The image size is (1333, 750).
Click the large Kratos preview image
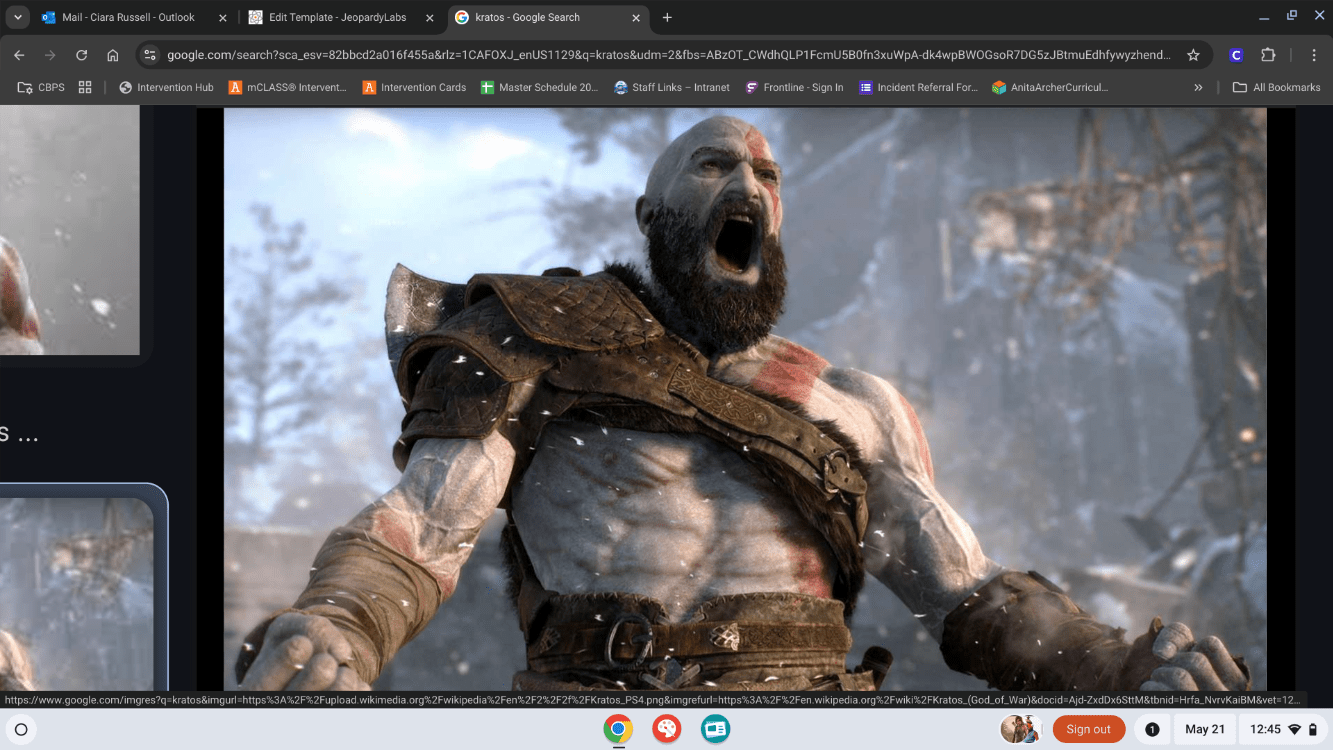pyautogui.click(x=745, y=399)
